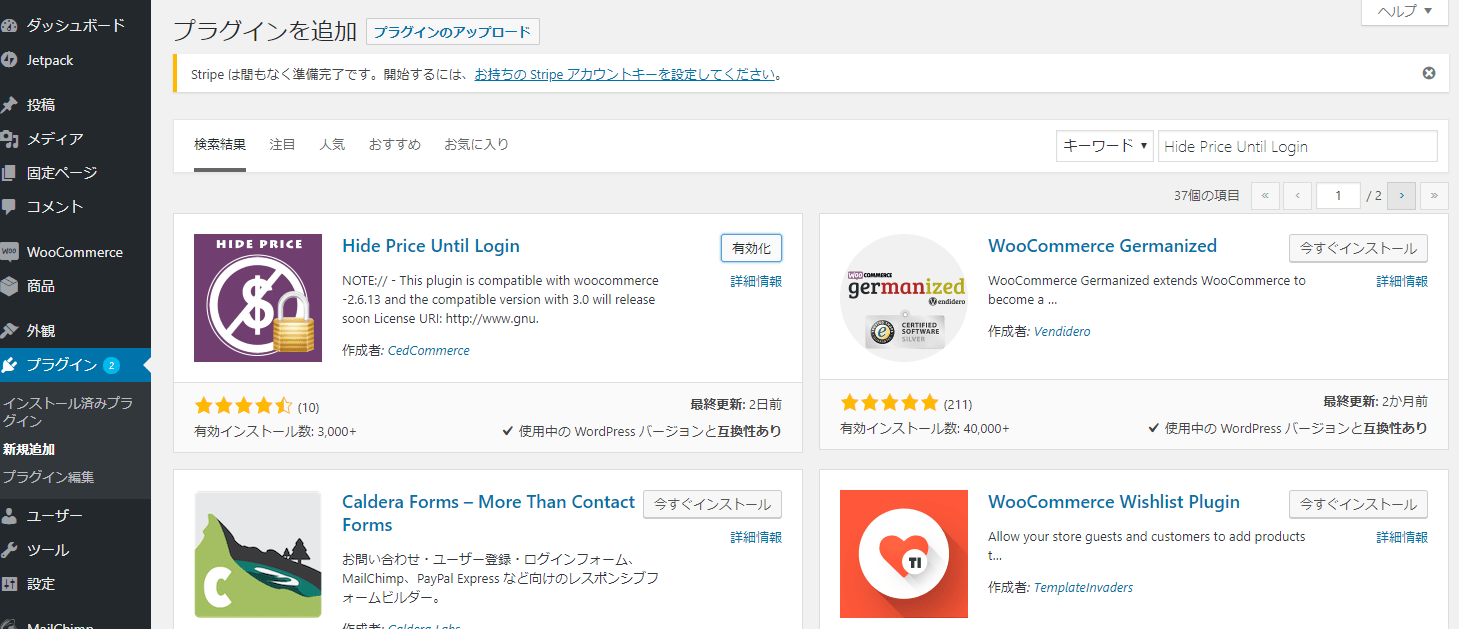Expand the ヘルプ help dropdown
The image size is (1459, 629).
point(1405,11)
